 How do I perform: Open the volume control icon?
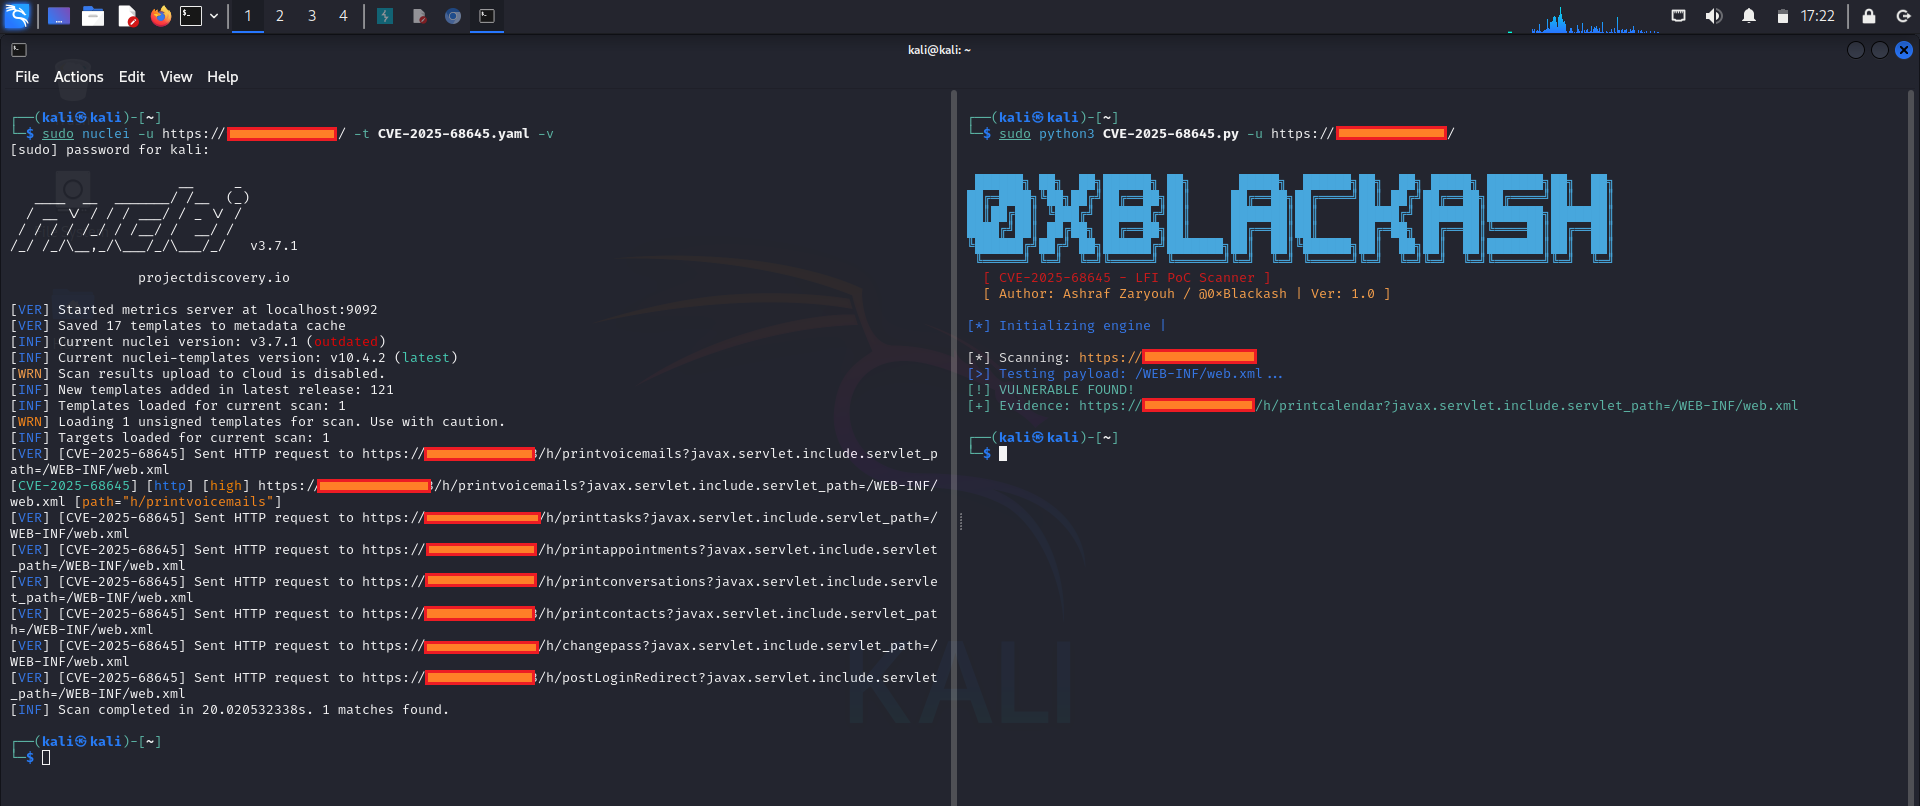coord(1714,16)
